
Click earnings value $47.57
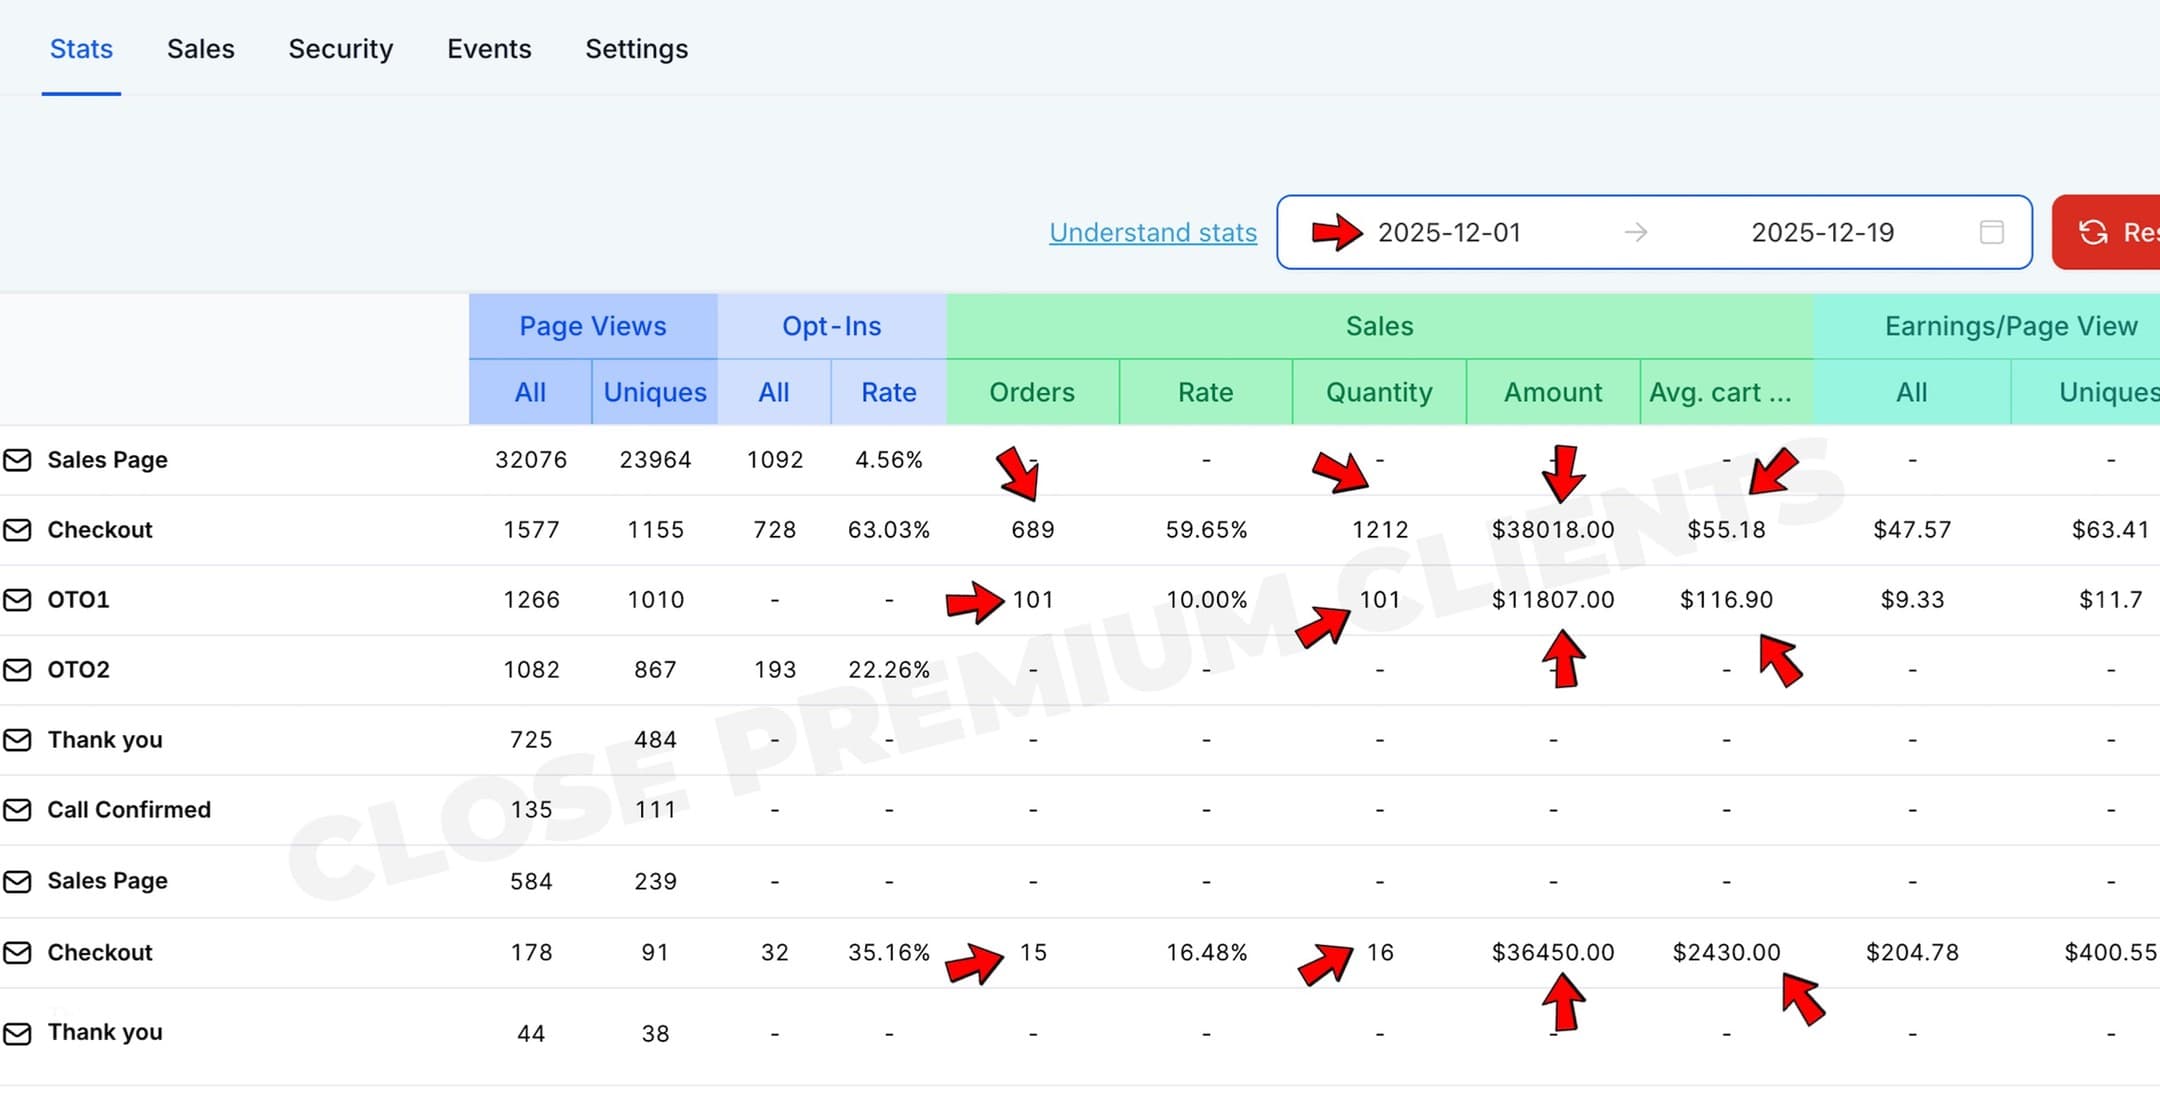pos(1912,530)
